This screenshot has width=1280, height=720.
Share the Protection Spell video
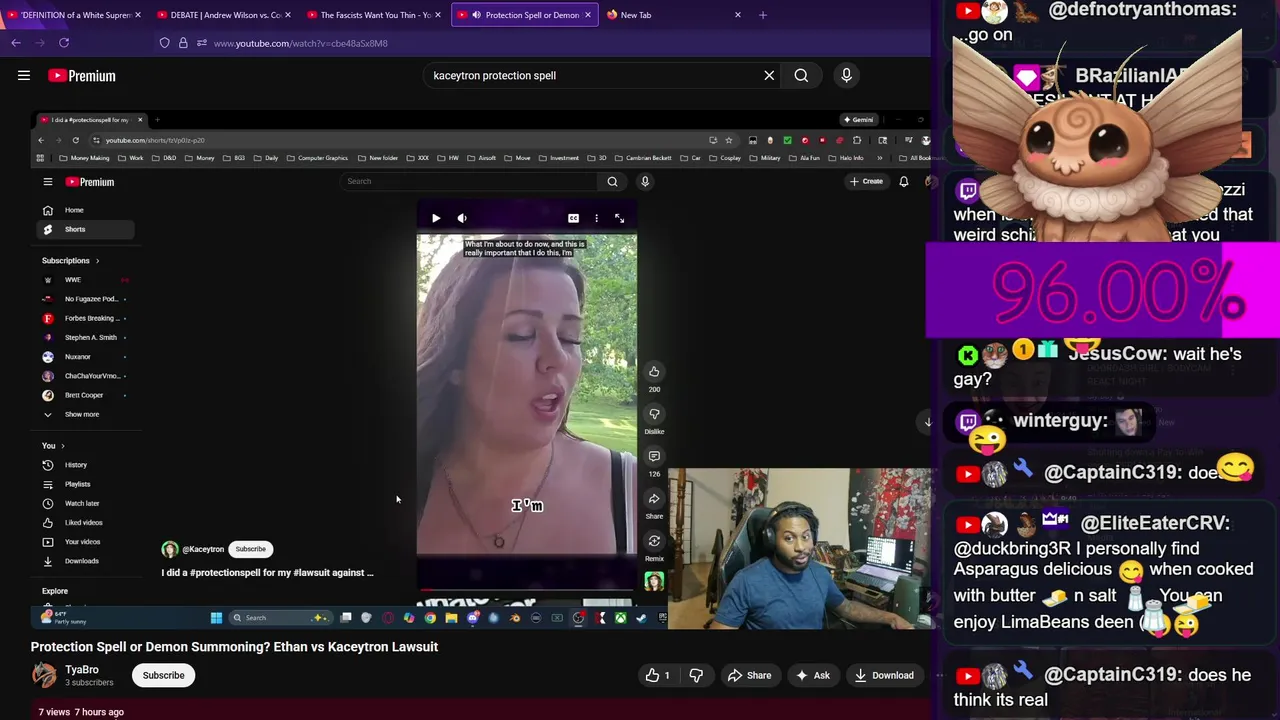(750, 675)
